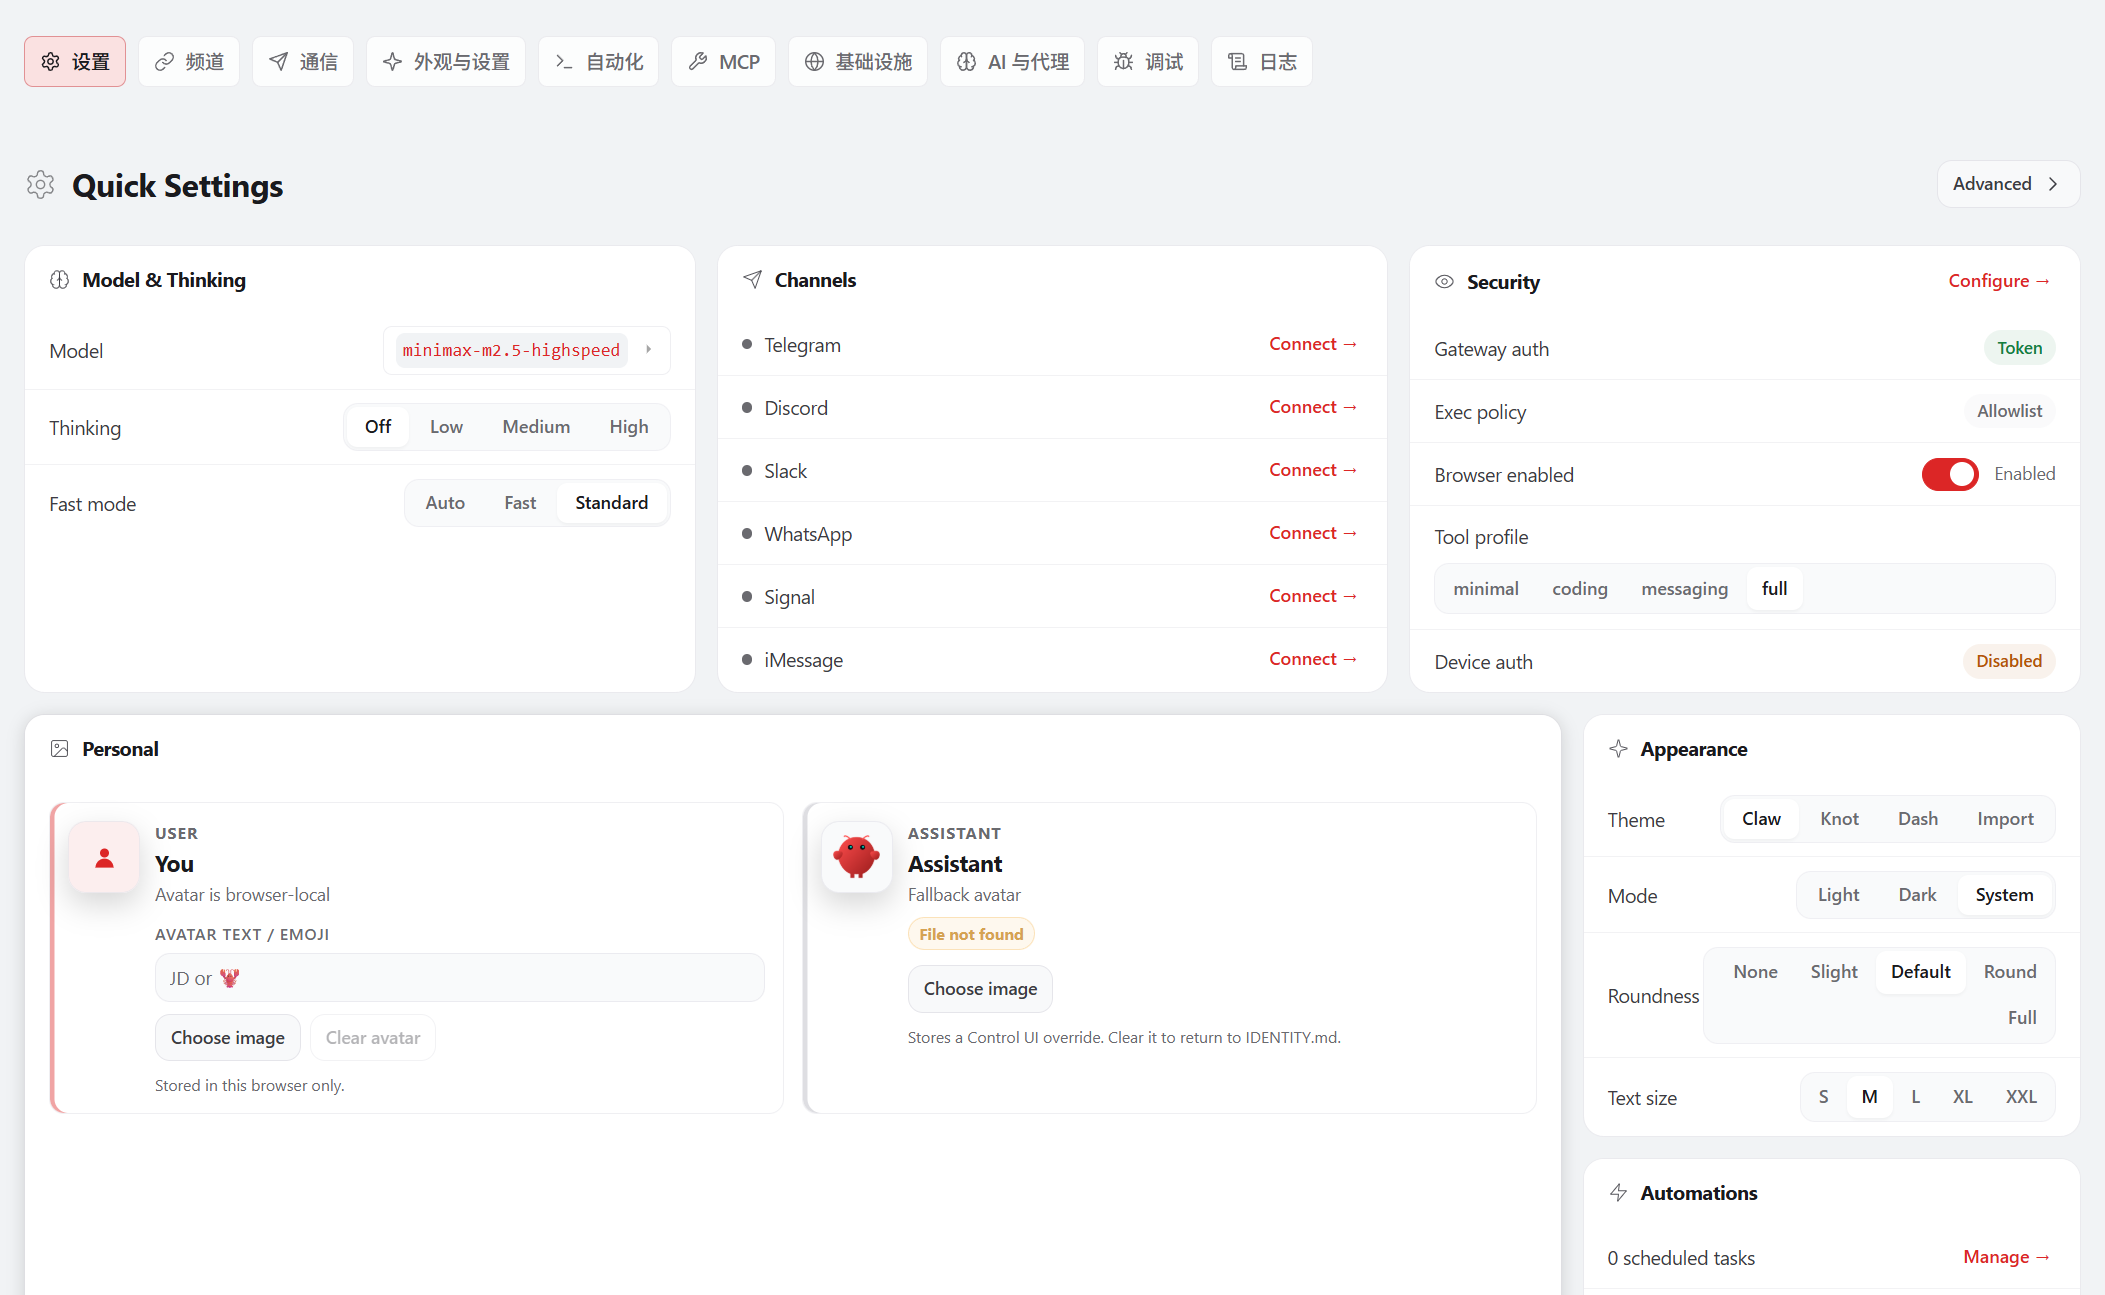Select Standard for Fast mode
The height and width of the screenshot is (1295, 2105).
(x=611, y=503)
